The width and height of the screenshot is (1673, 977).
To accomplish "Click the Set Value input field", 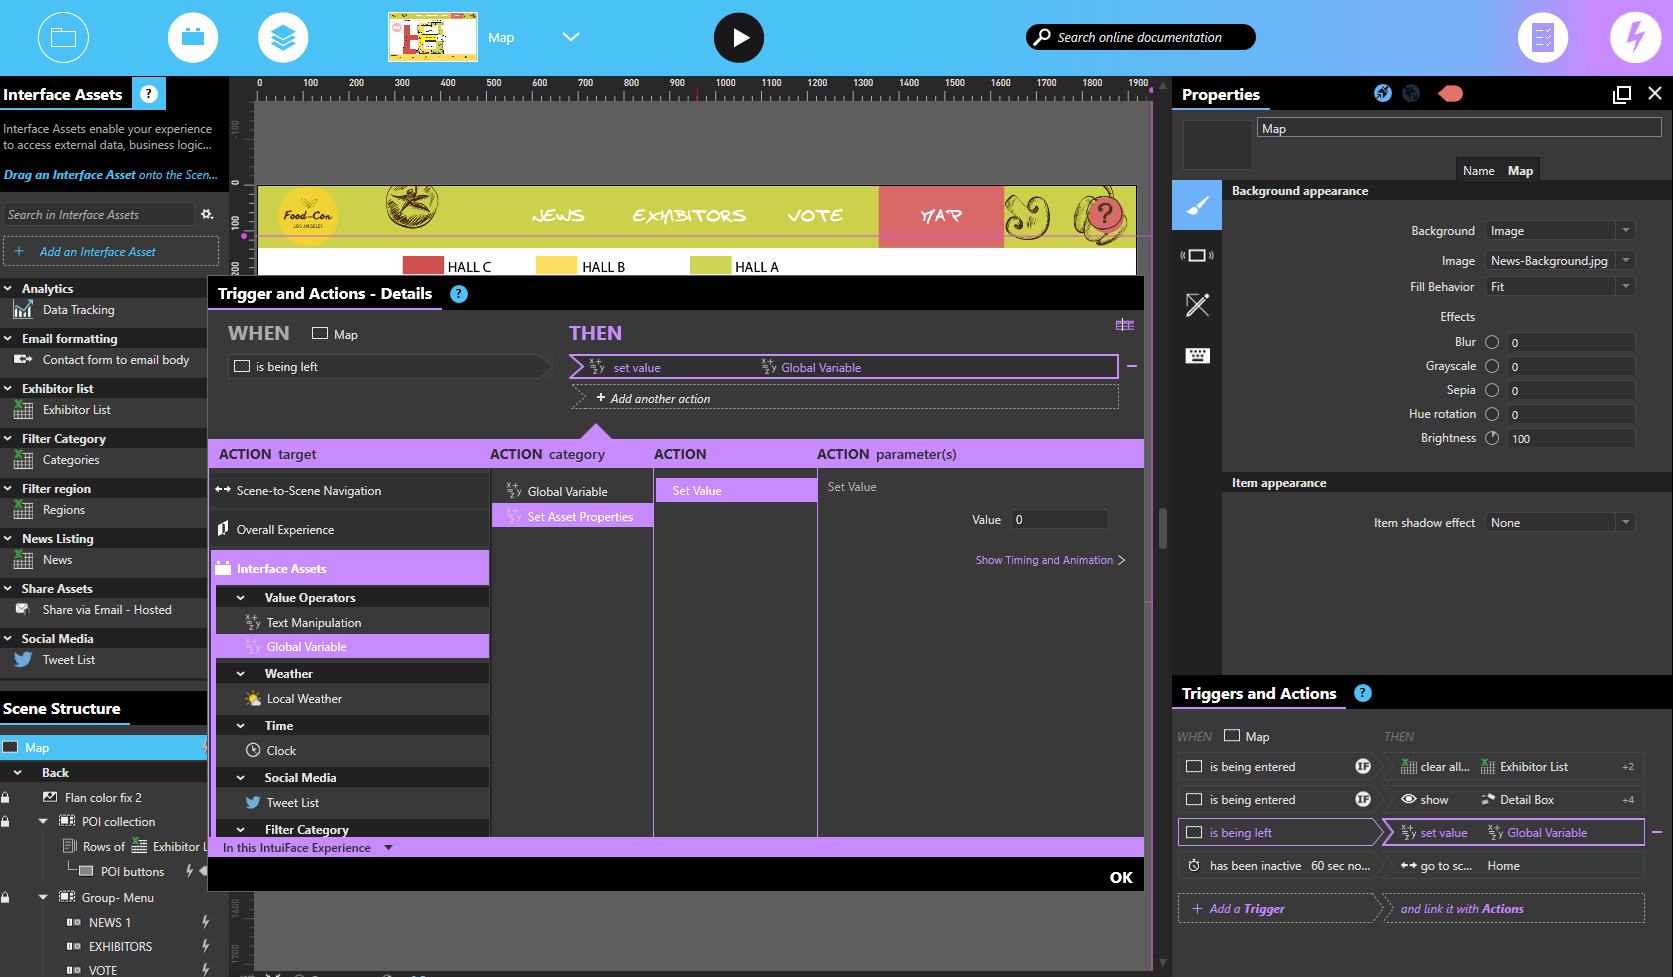I will click(1059, 520).
